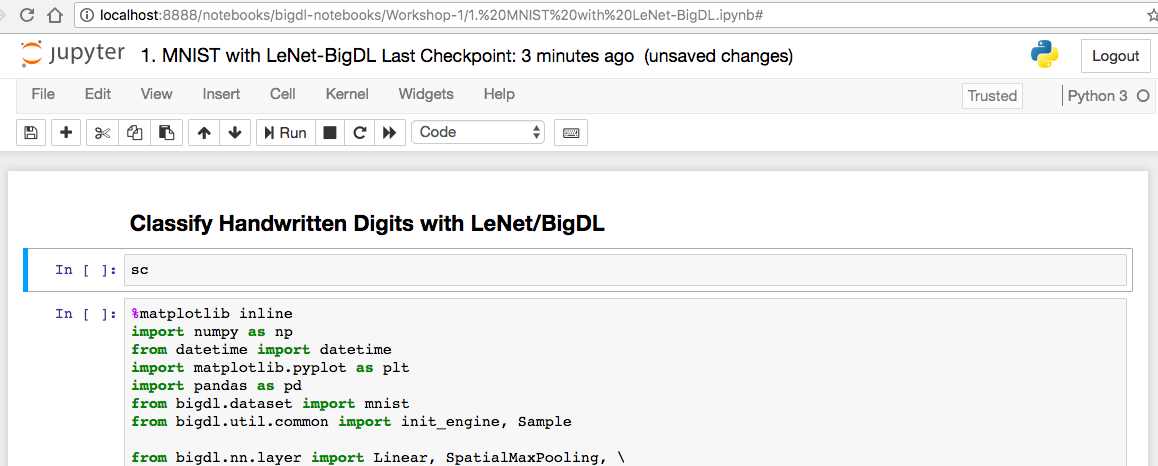This screenshot has width=1158, height=466.
Task: Click heading 'Classify Handwritten Digits with LeNet/BigDL'
Action: [367, 224]
